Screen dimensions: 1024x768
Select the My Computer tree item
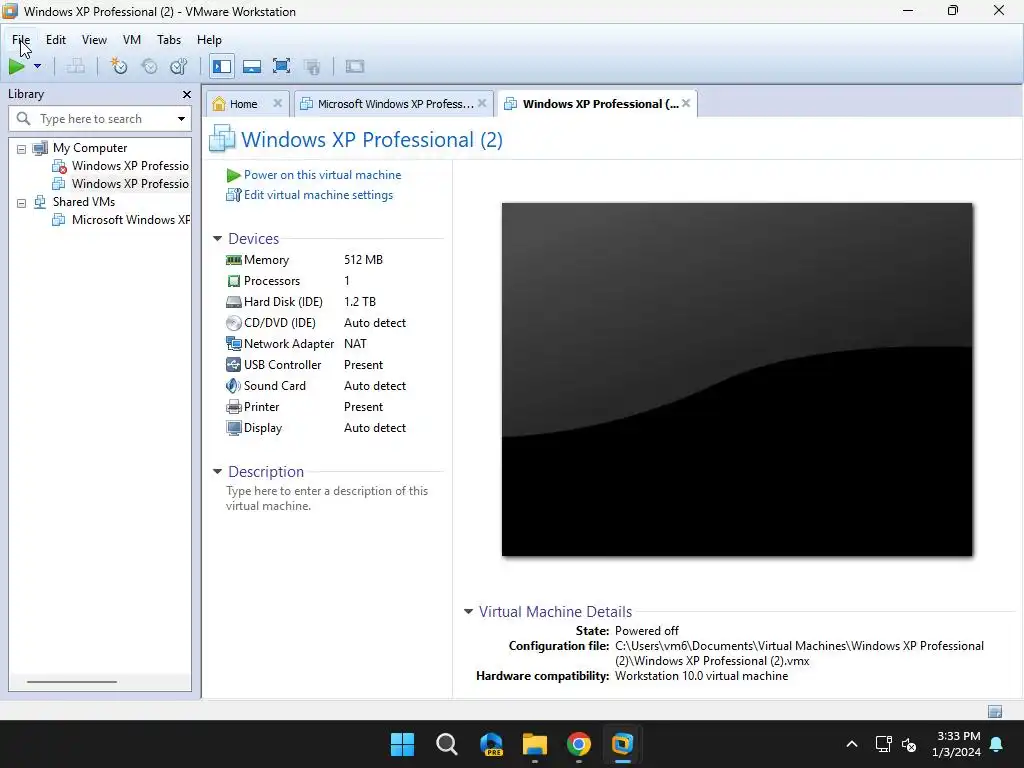tap(80, 148)
